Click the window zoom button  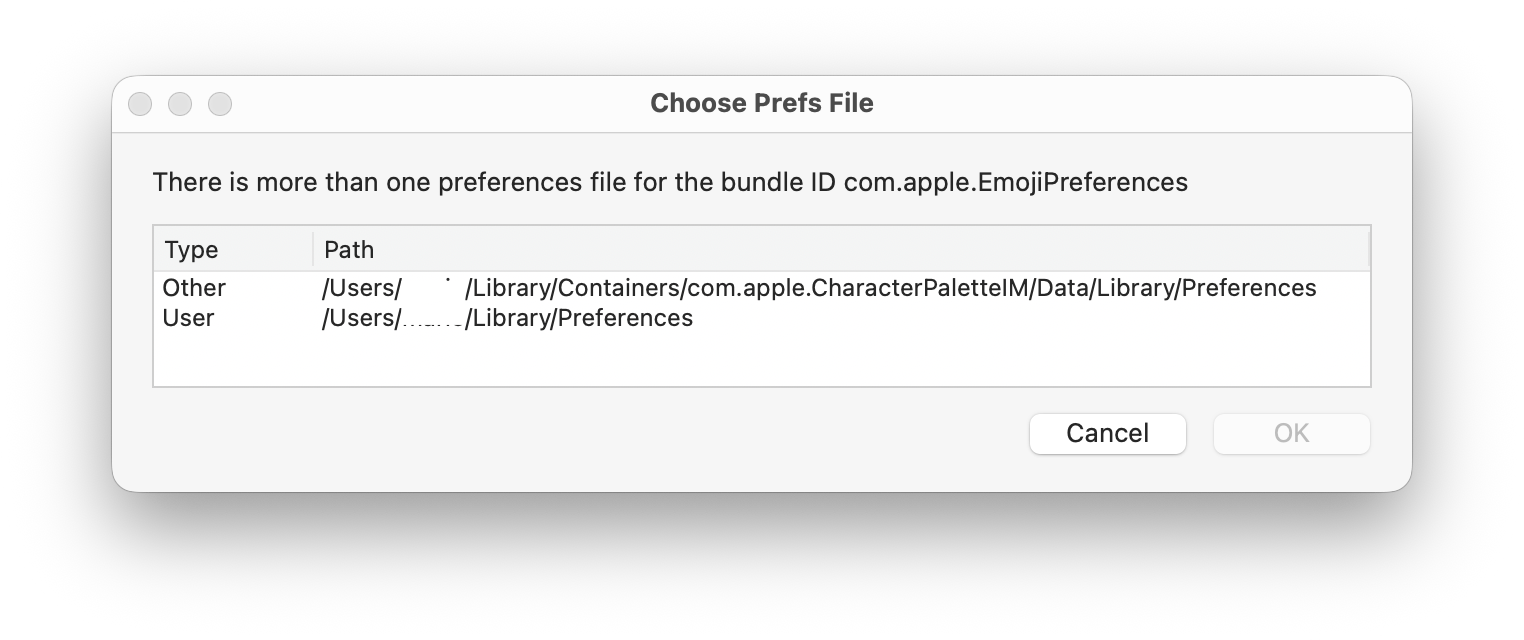point(220,104)
